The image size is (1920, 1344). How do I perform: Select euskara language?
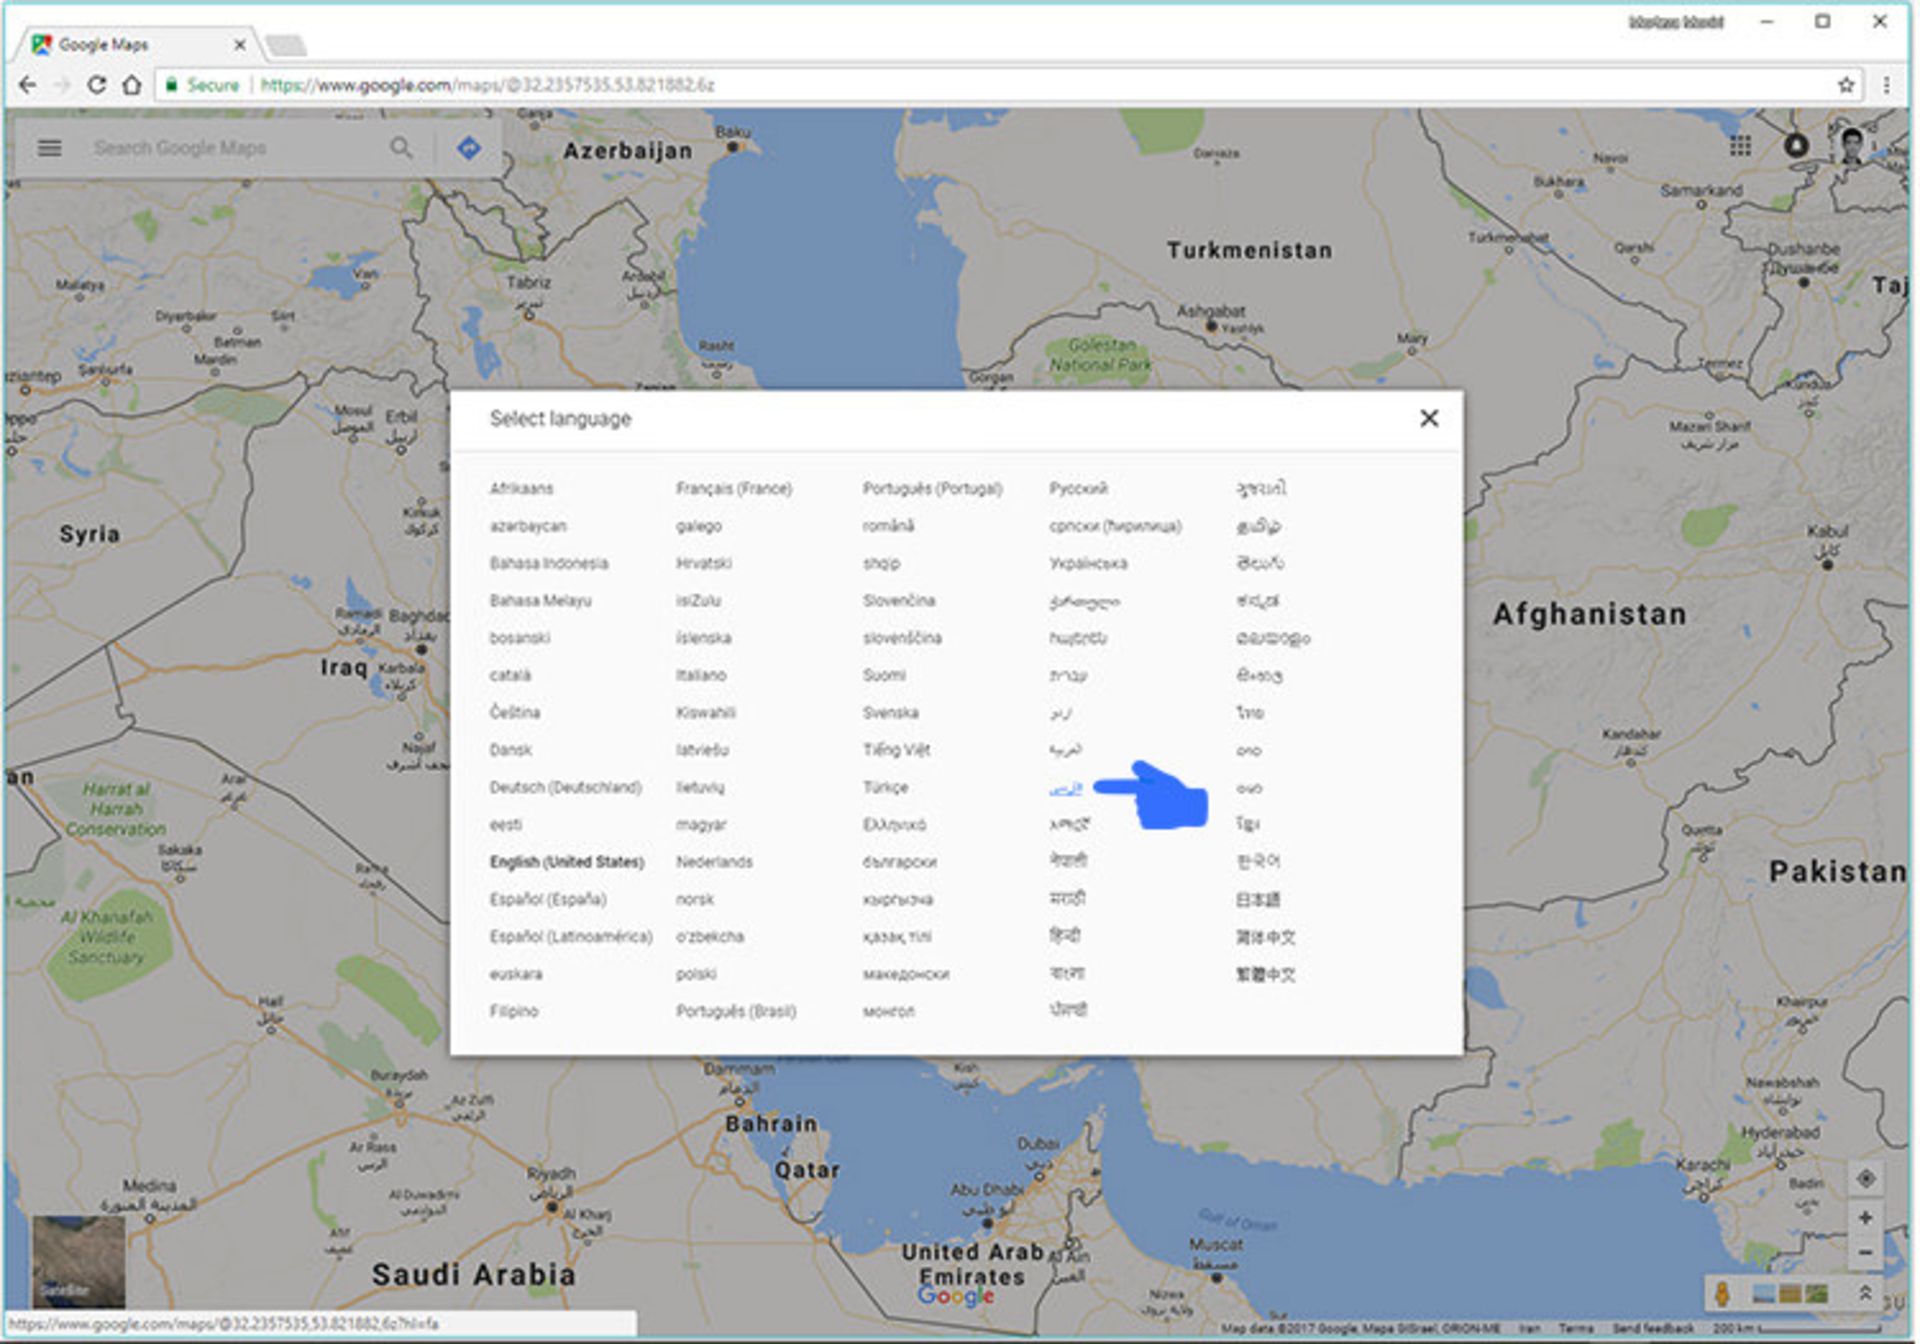point(516,974)
